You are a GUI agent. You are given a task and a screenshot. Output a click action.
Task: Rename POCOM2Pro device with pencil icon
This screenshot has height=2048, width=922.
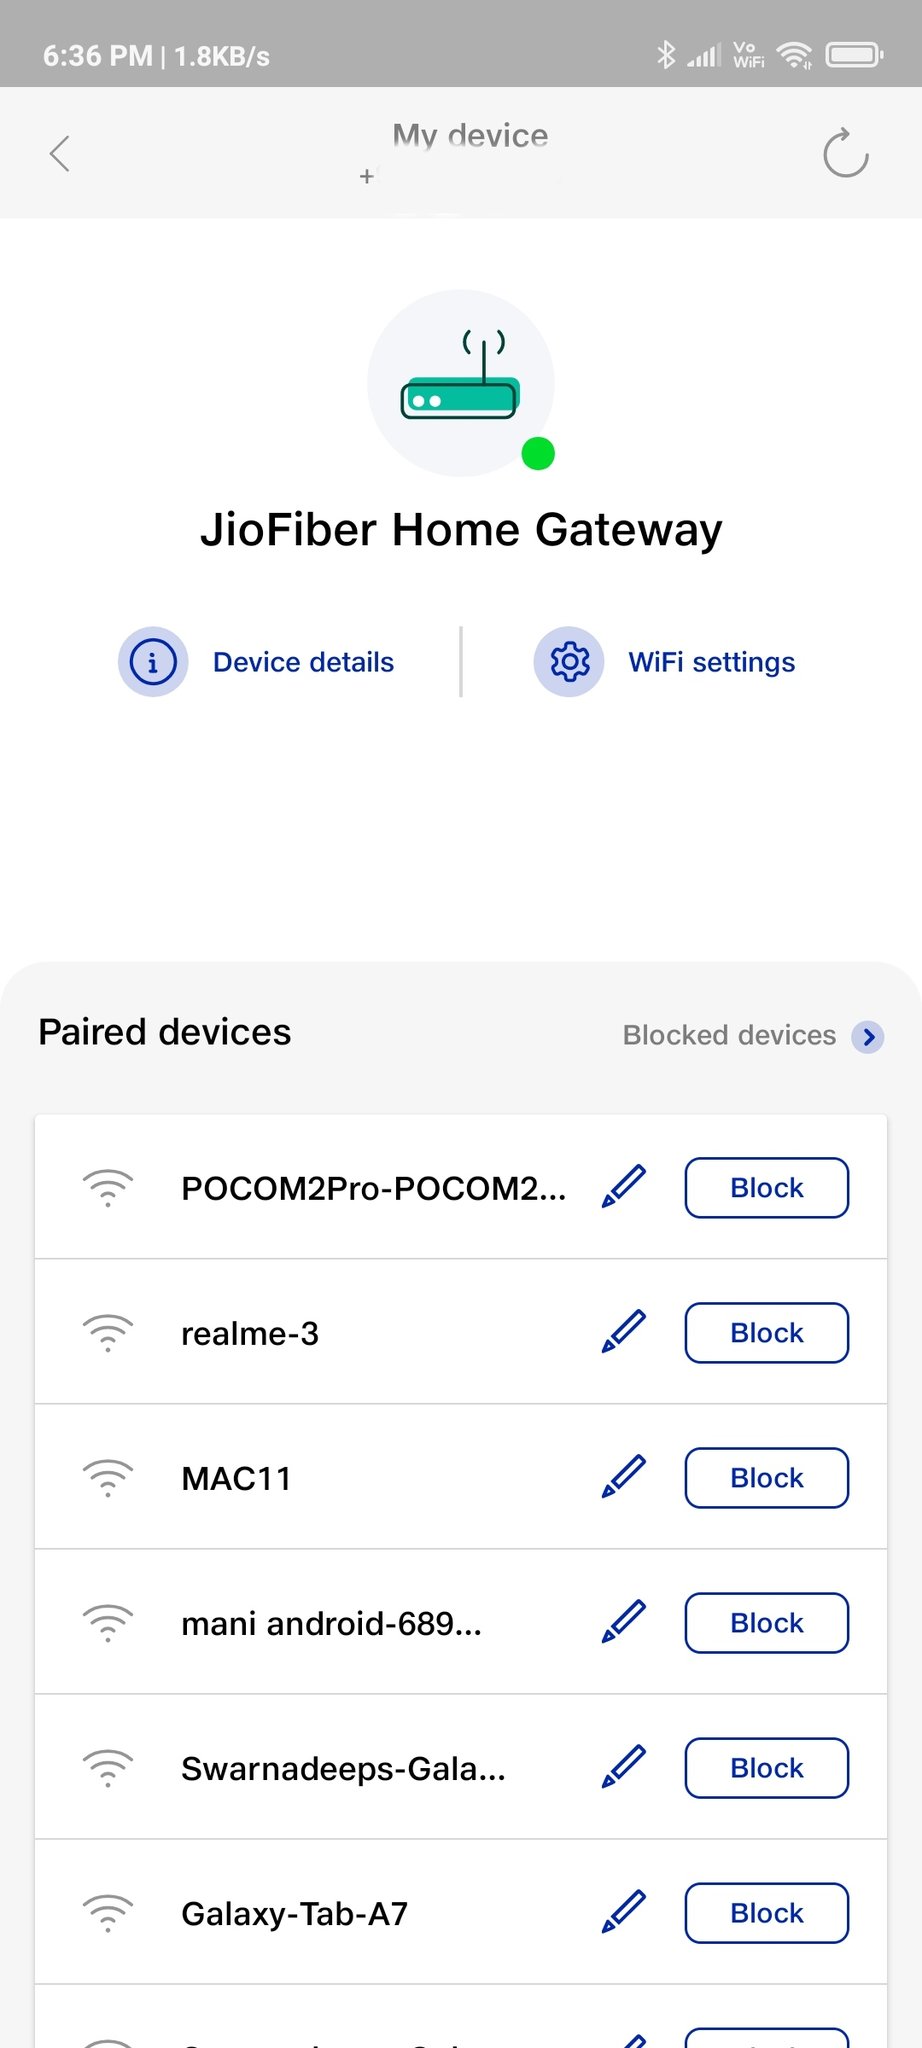click(x=624, y=1187)
